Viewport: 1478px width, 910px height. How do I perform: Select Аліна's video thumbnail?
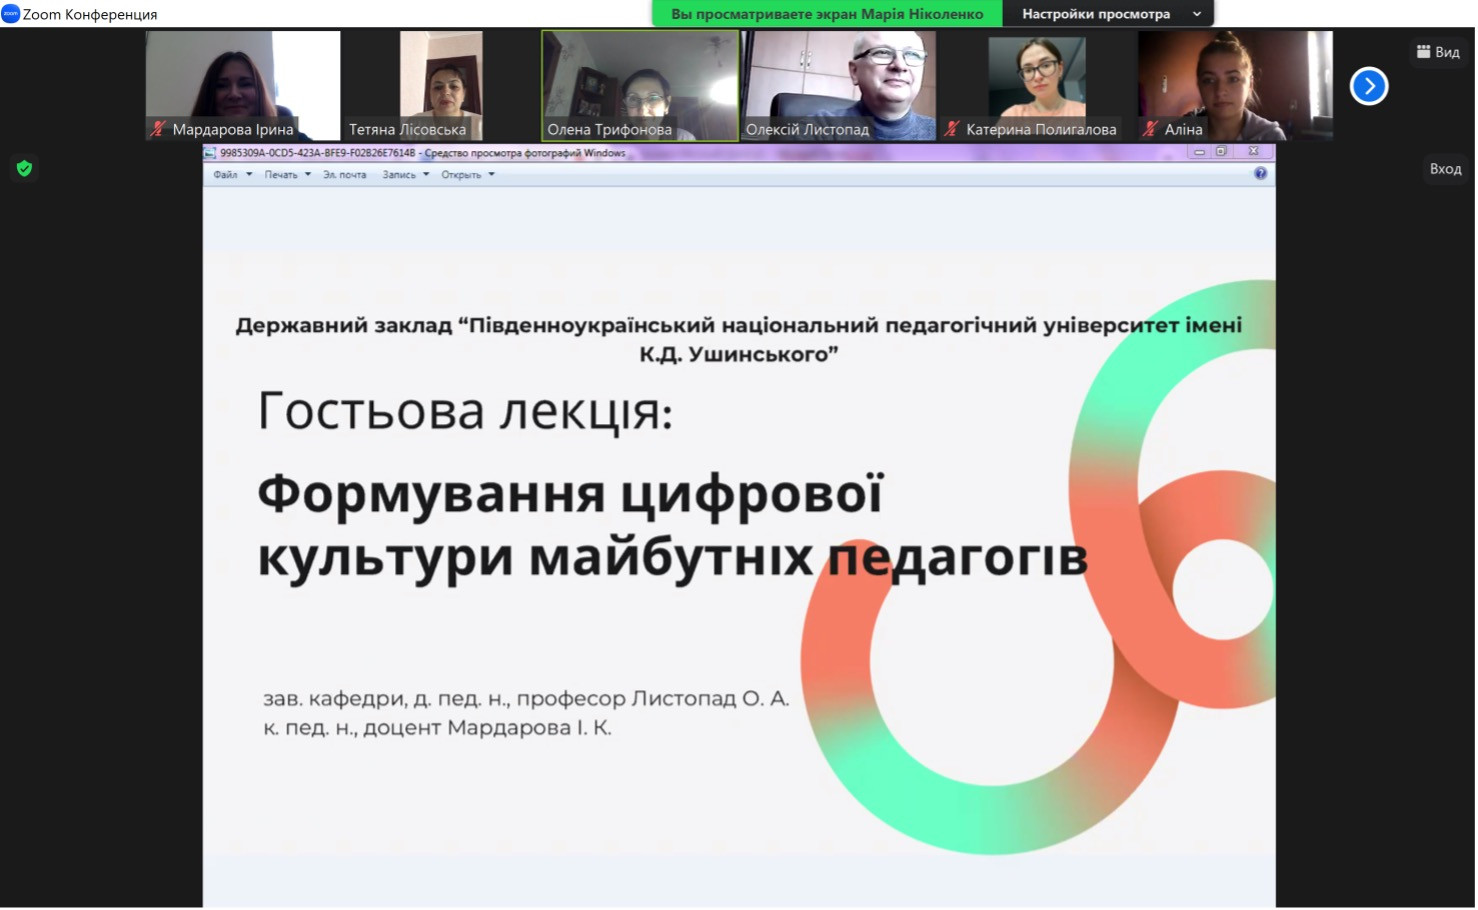coord(1235,85)
